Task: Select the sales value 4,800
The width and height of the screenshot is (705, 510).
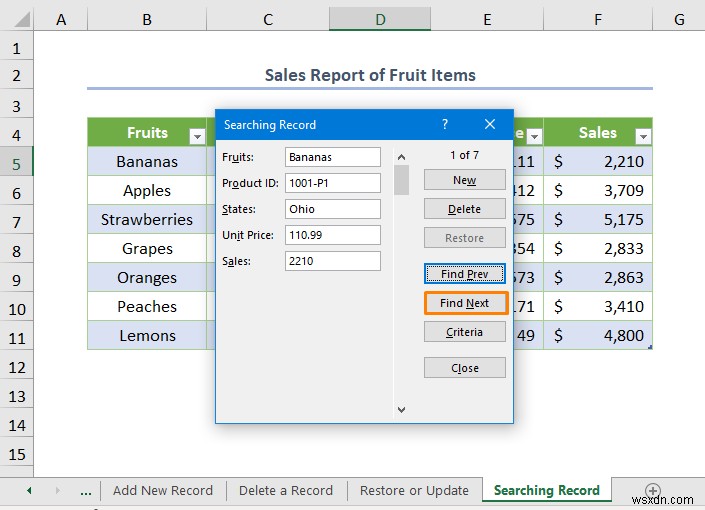Action: pos(598,336)
